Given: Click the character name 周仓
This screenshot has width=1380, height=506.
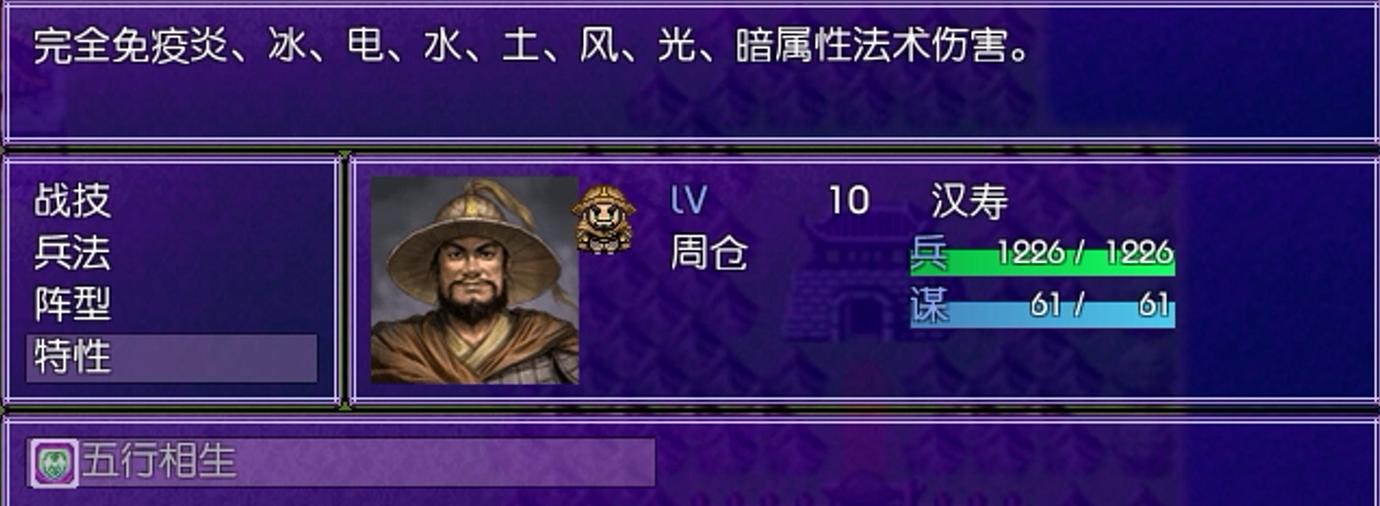Looking at the screenshot, I should pos(709,254).
